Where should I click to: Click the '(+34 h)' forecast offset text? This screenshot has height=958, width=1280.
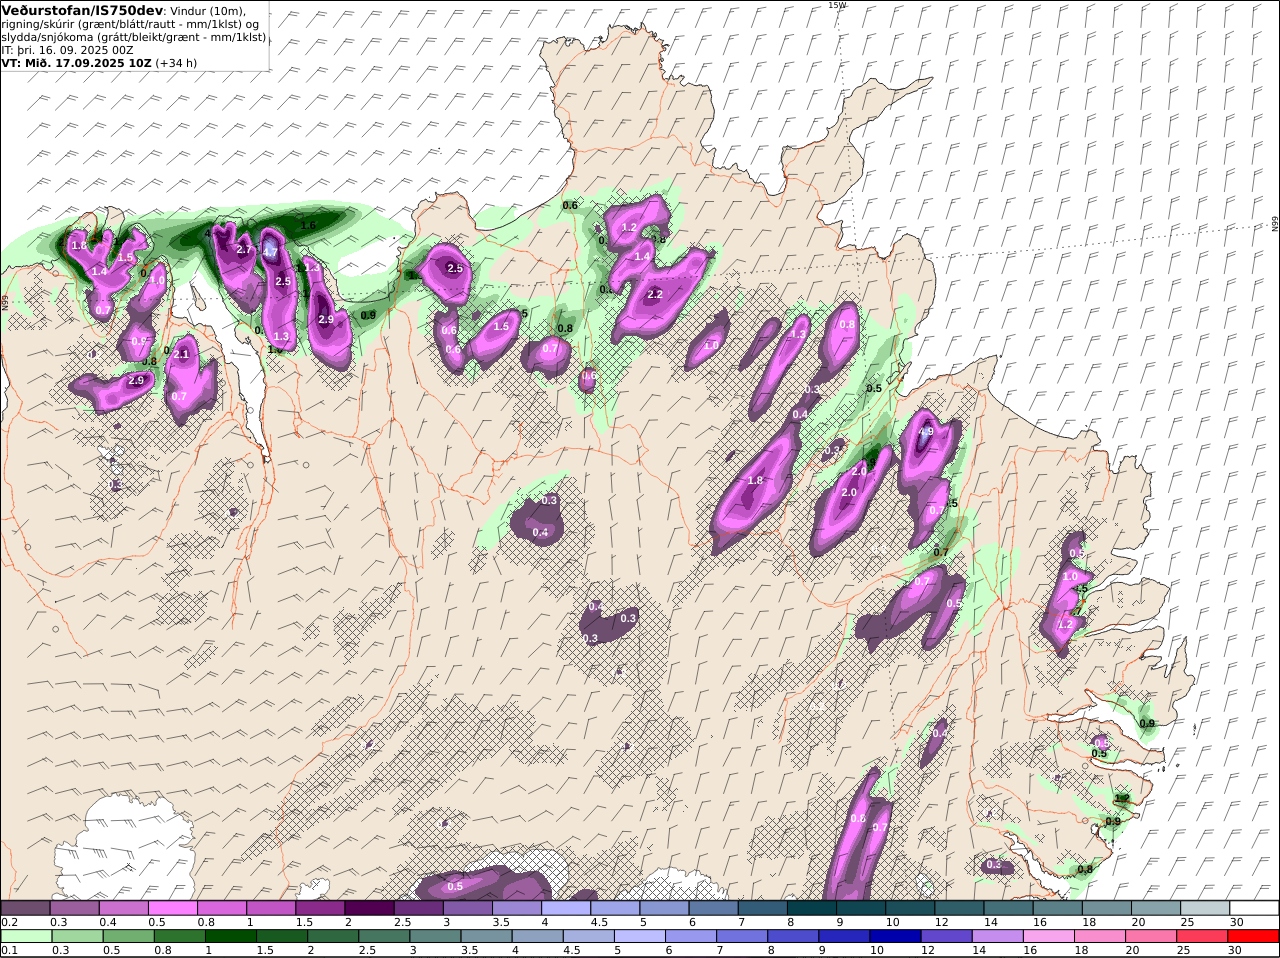tap(176, 62)
